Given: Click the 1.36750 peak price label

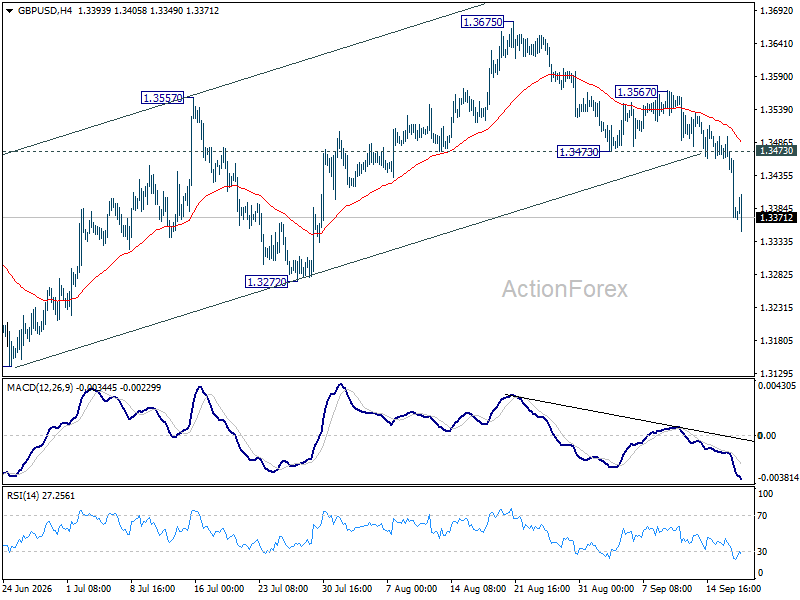Looking at the screenshot, I should (x=482, y=22).
